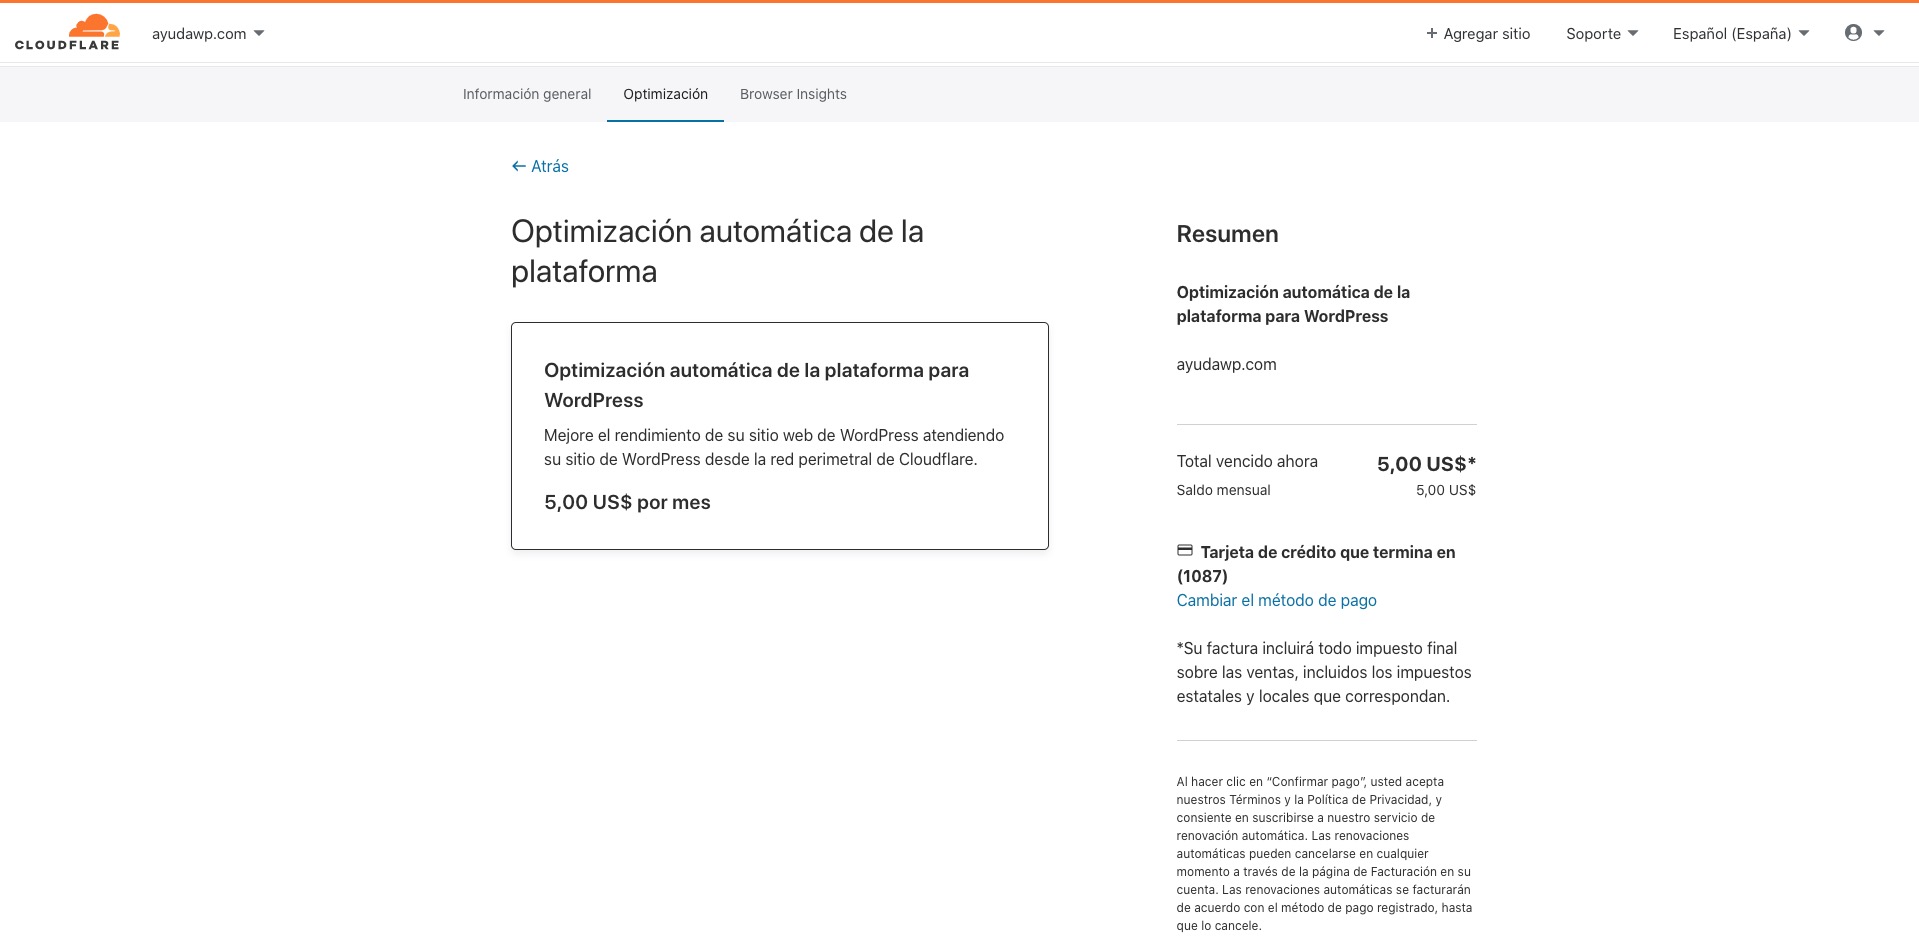This screenshot has height=946, width=1919.
Task: Click the credit card icon in Resumen
Action: pos(1185,551)
